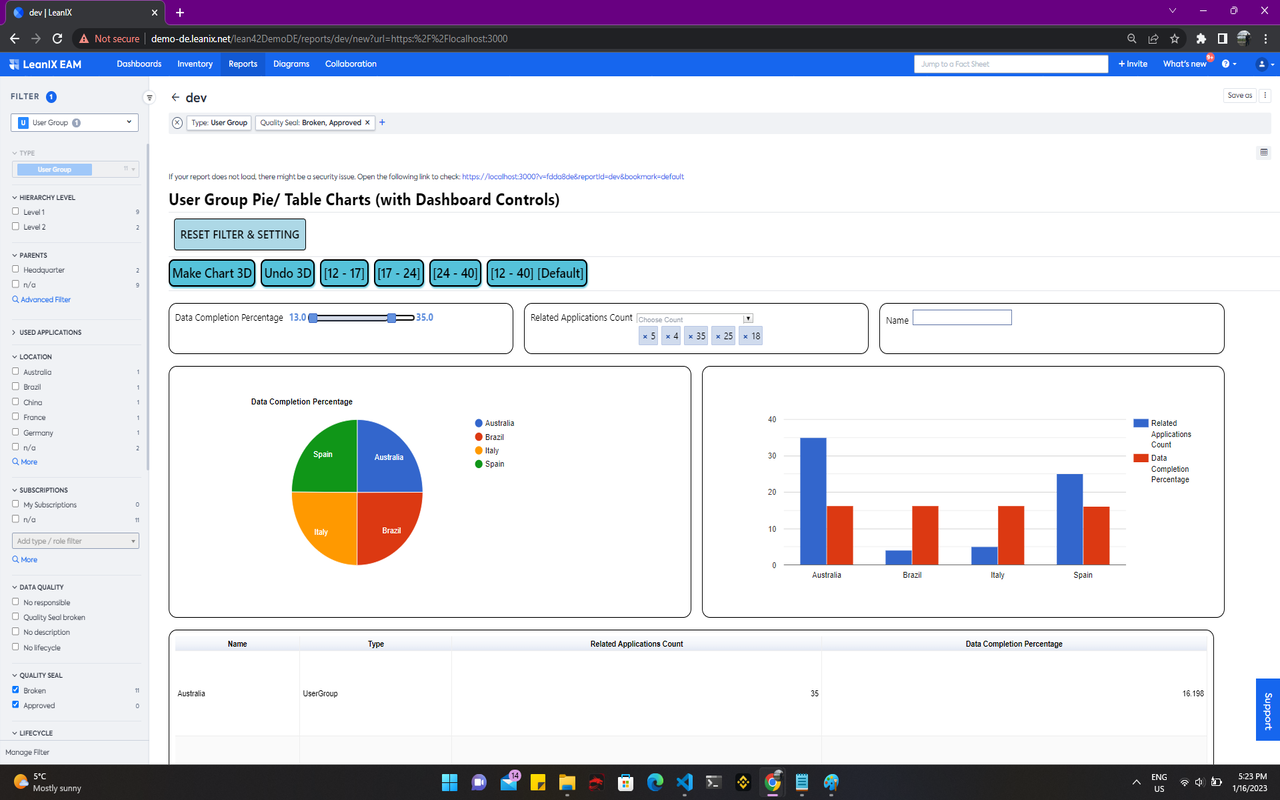This screenshot has height=800, width=1280.
Task: Uncheck the Approved quality seal filter
Action: 15,705
